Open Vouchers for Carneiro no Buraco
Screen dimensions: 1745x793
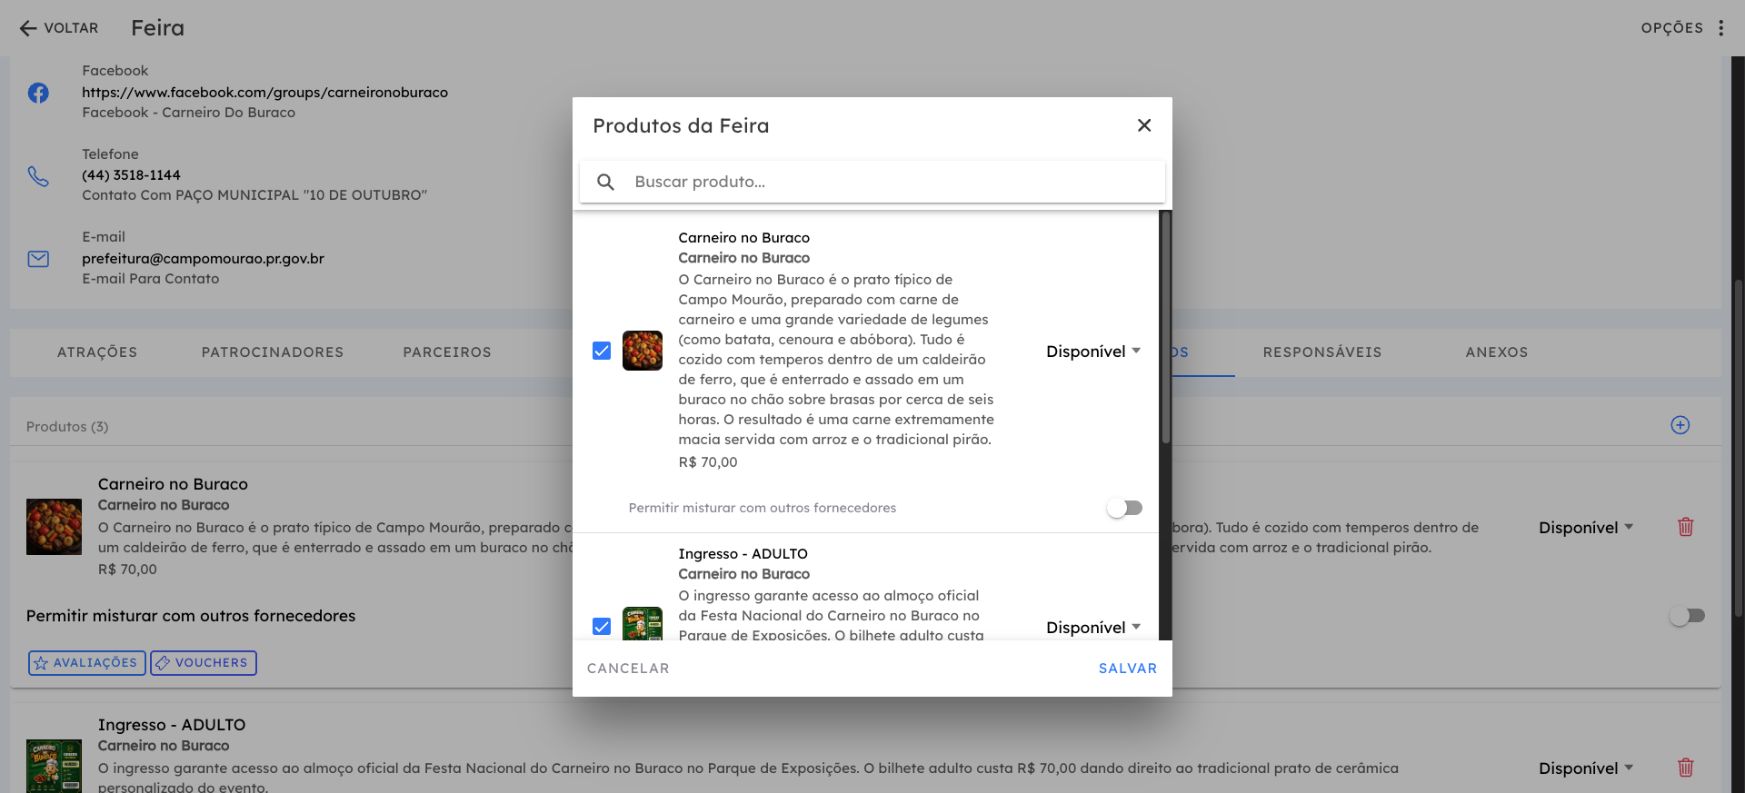[x=203, y=663]
